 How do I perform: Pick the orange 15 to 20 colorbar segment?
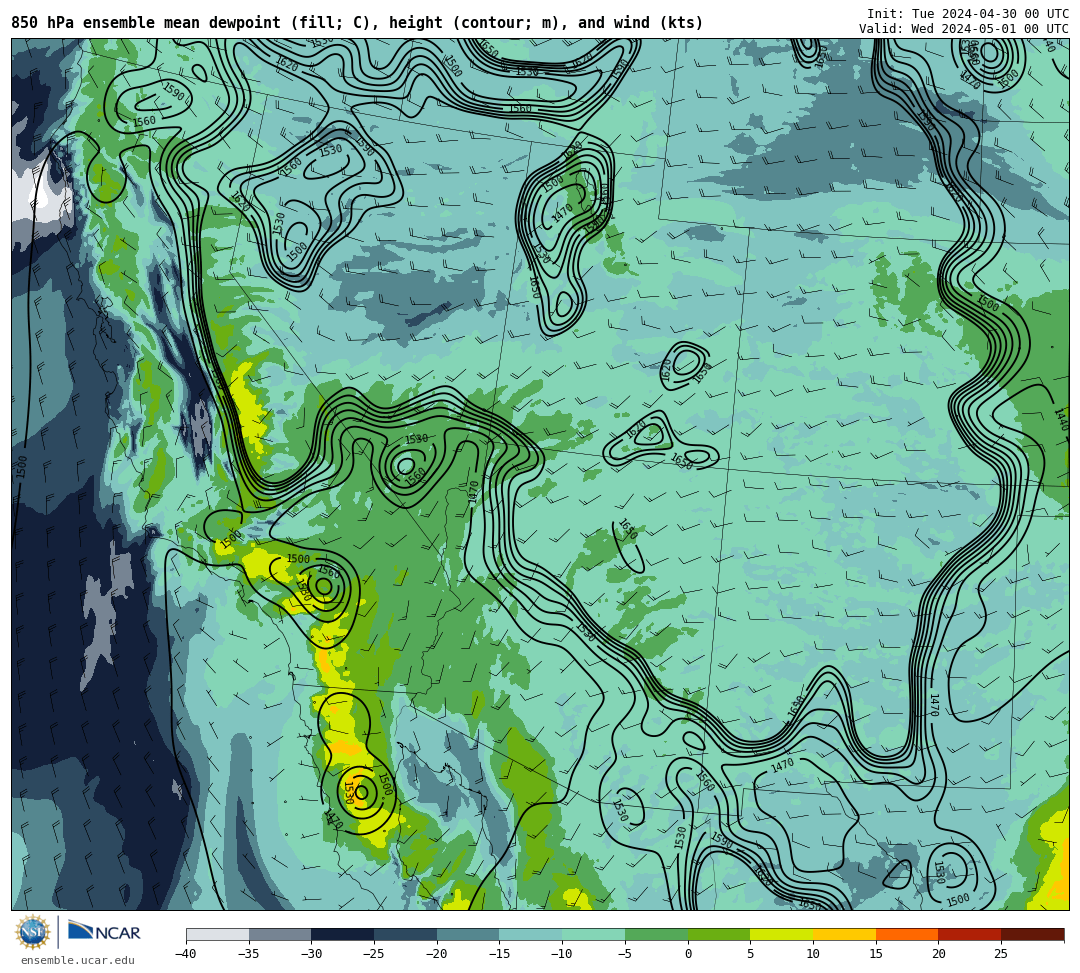[907, 934]
